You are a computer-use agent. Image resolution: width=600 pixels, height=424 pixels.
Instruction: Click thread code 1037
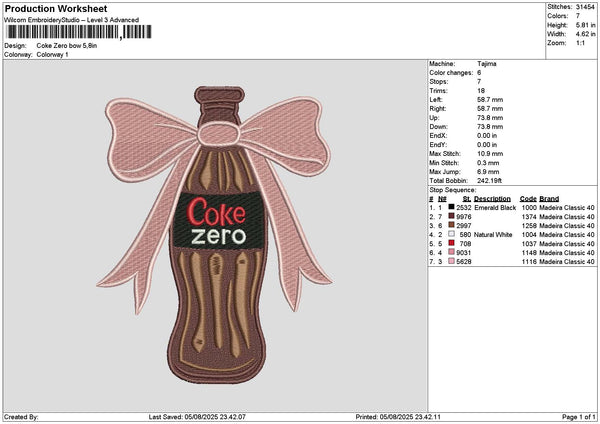click(529, 243)
